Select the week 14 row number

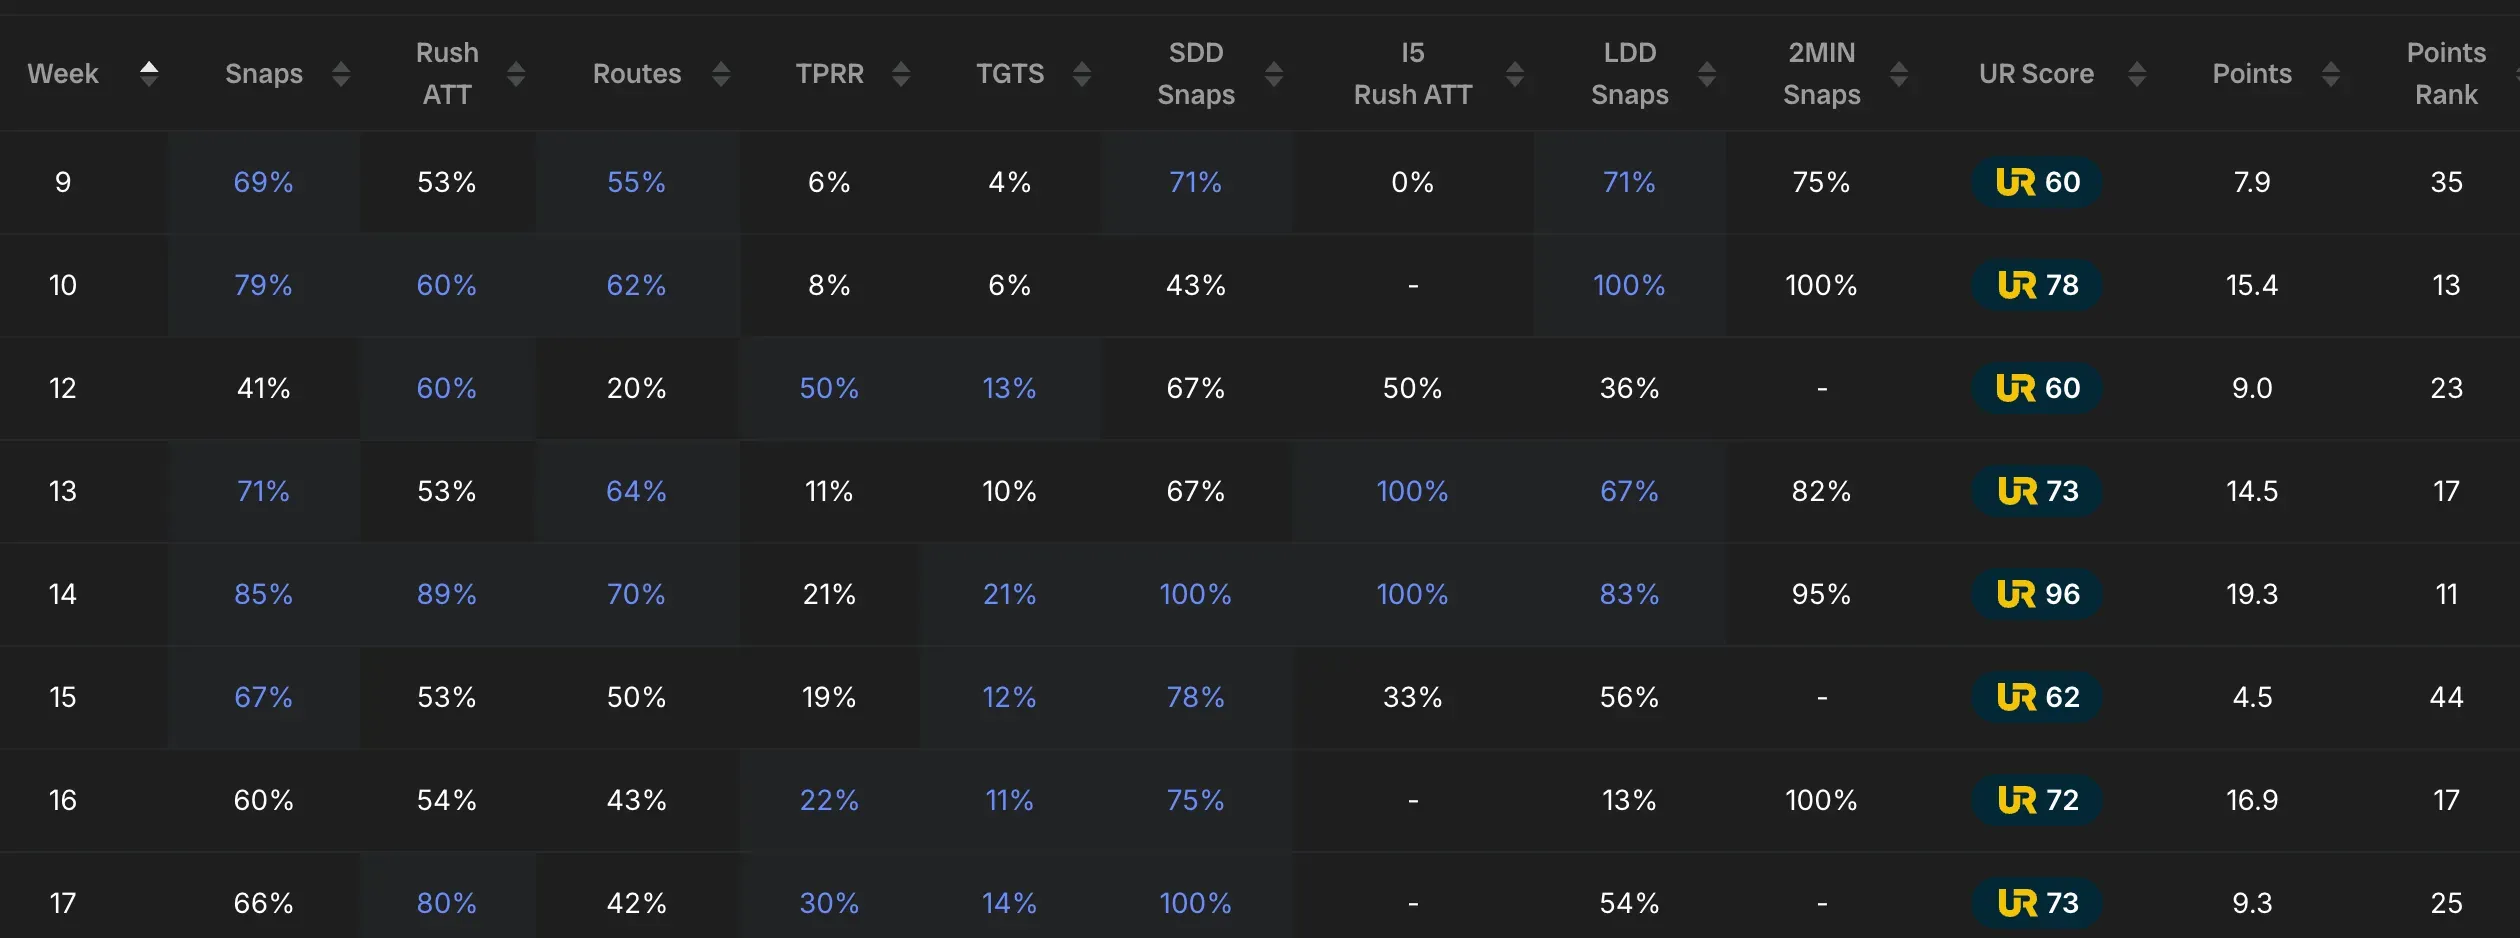pyautogui.click(x=62, y=594)
